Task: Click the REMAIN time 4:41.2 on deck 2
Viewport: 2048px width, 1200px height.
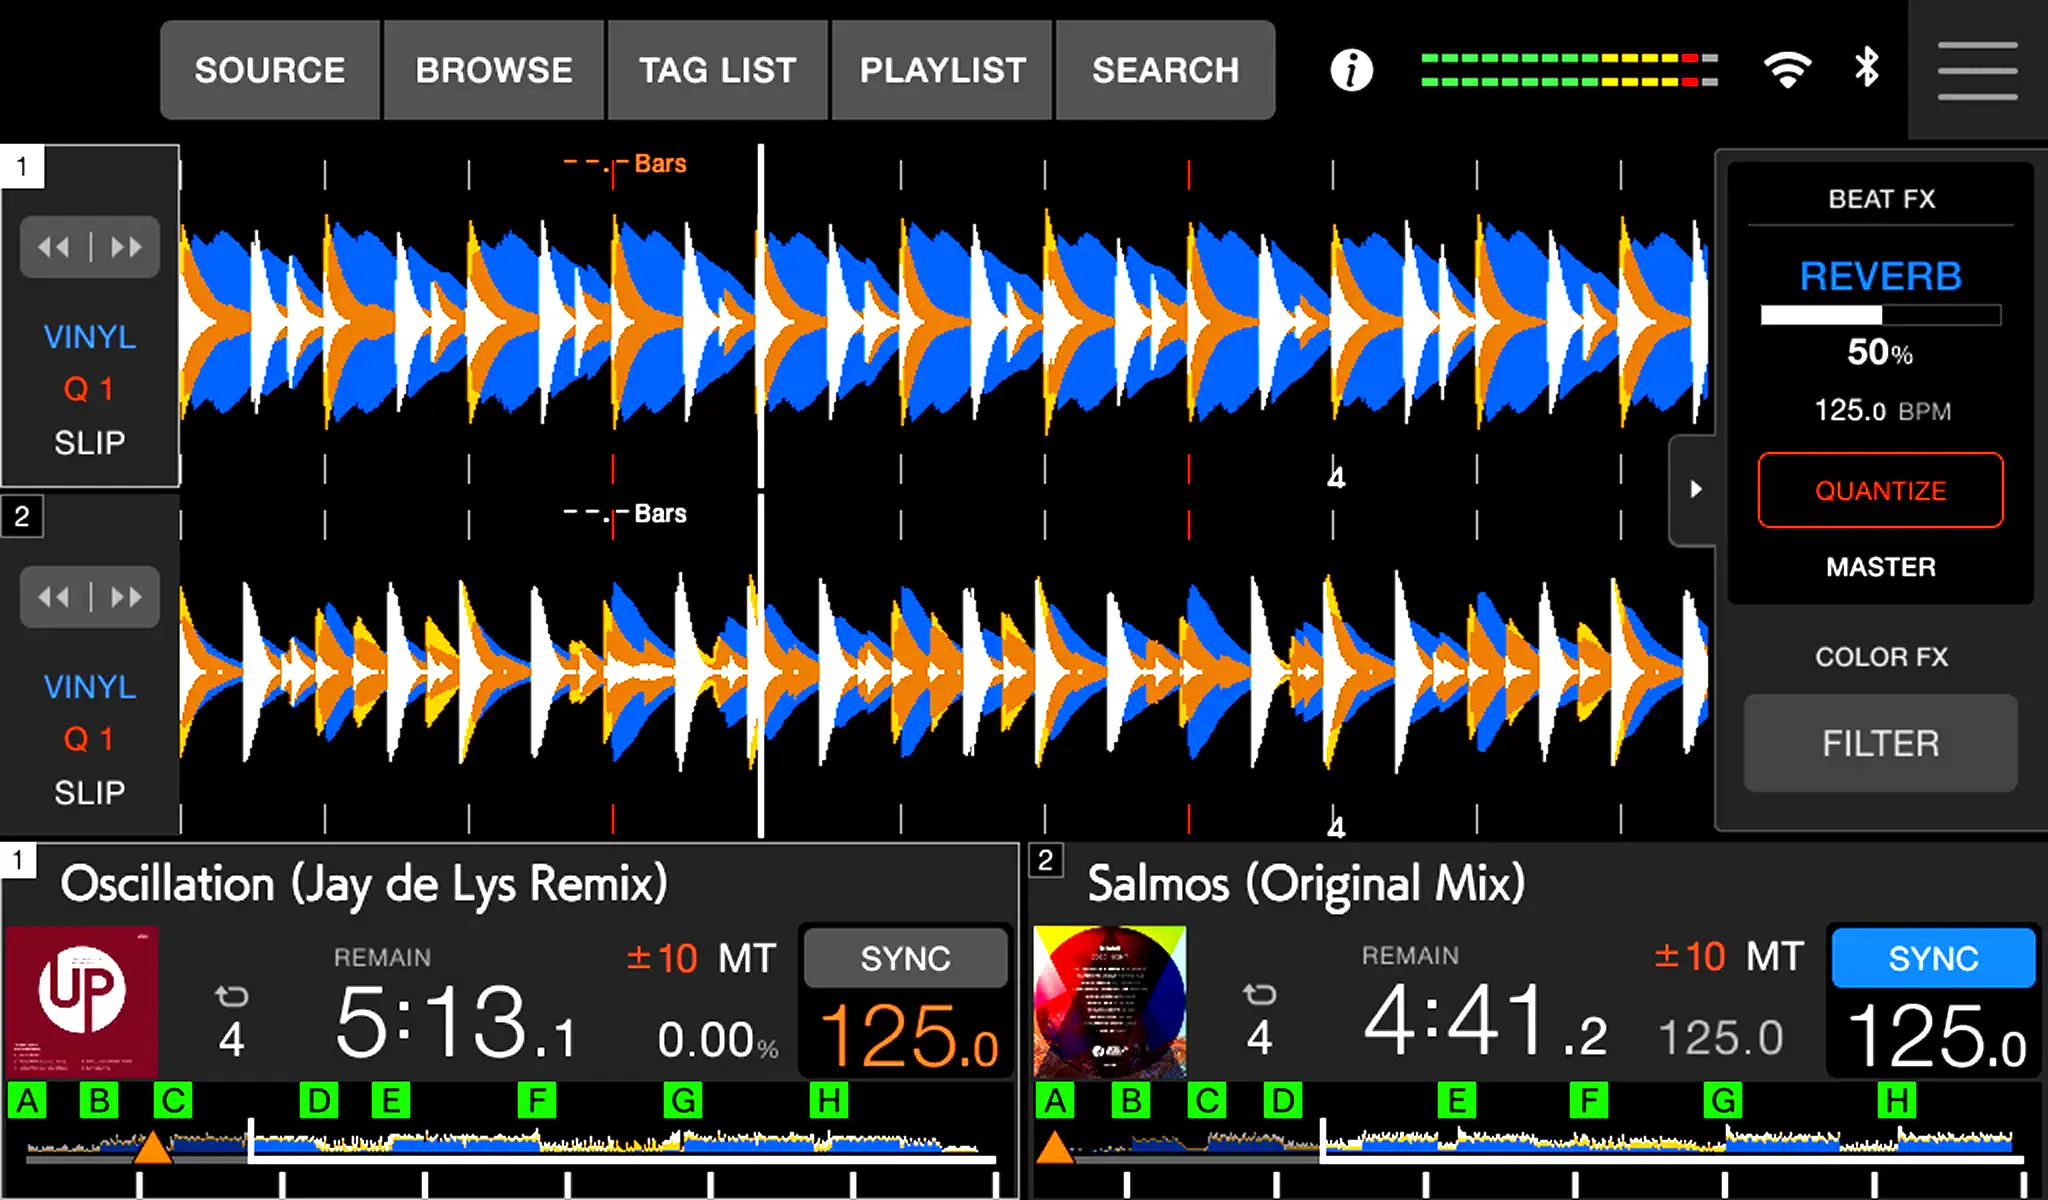Action: click(1485, 1020)
